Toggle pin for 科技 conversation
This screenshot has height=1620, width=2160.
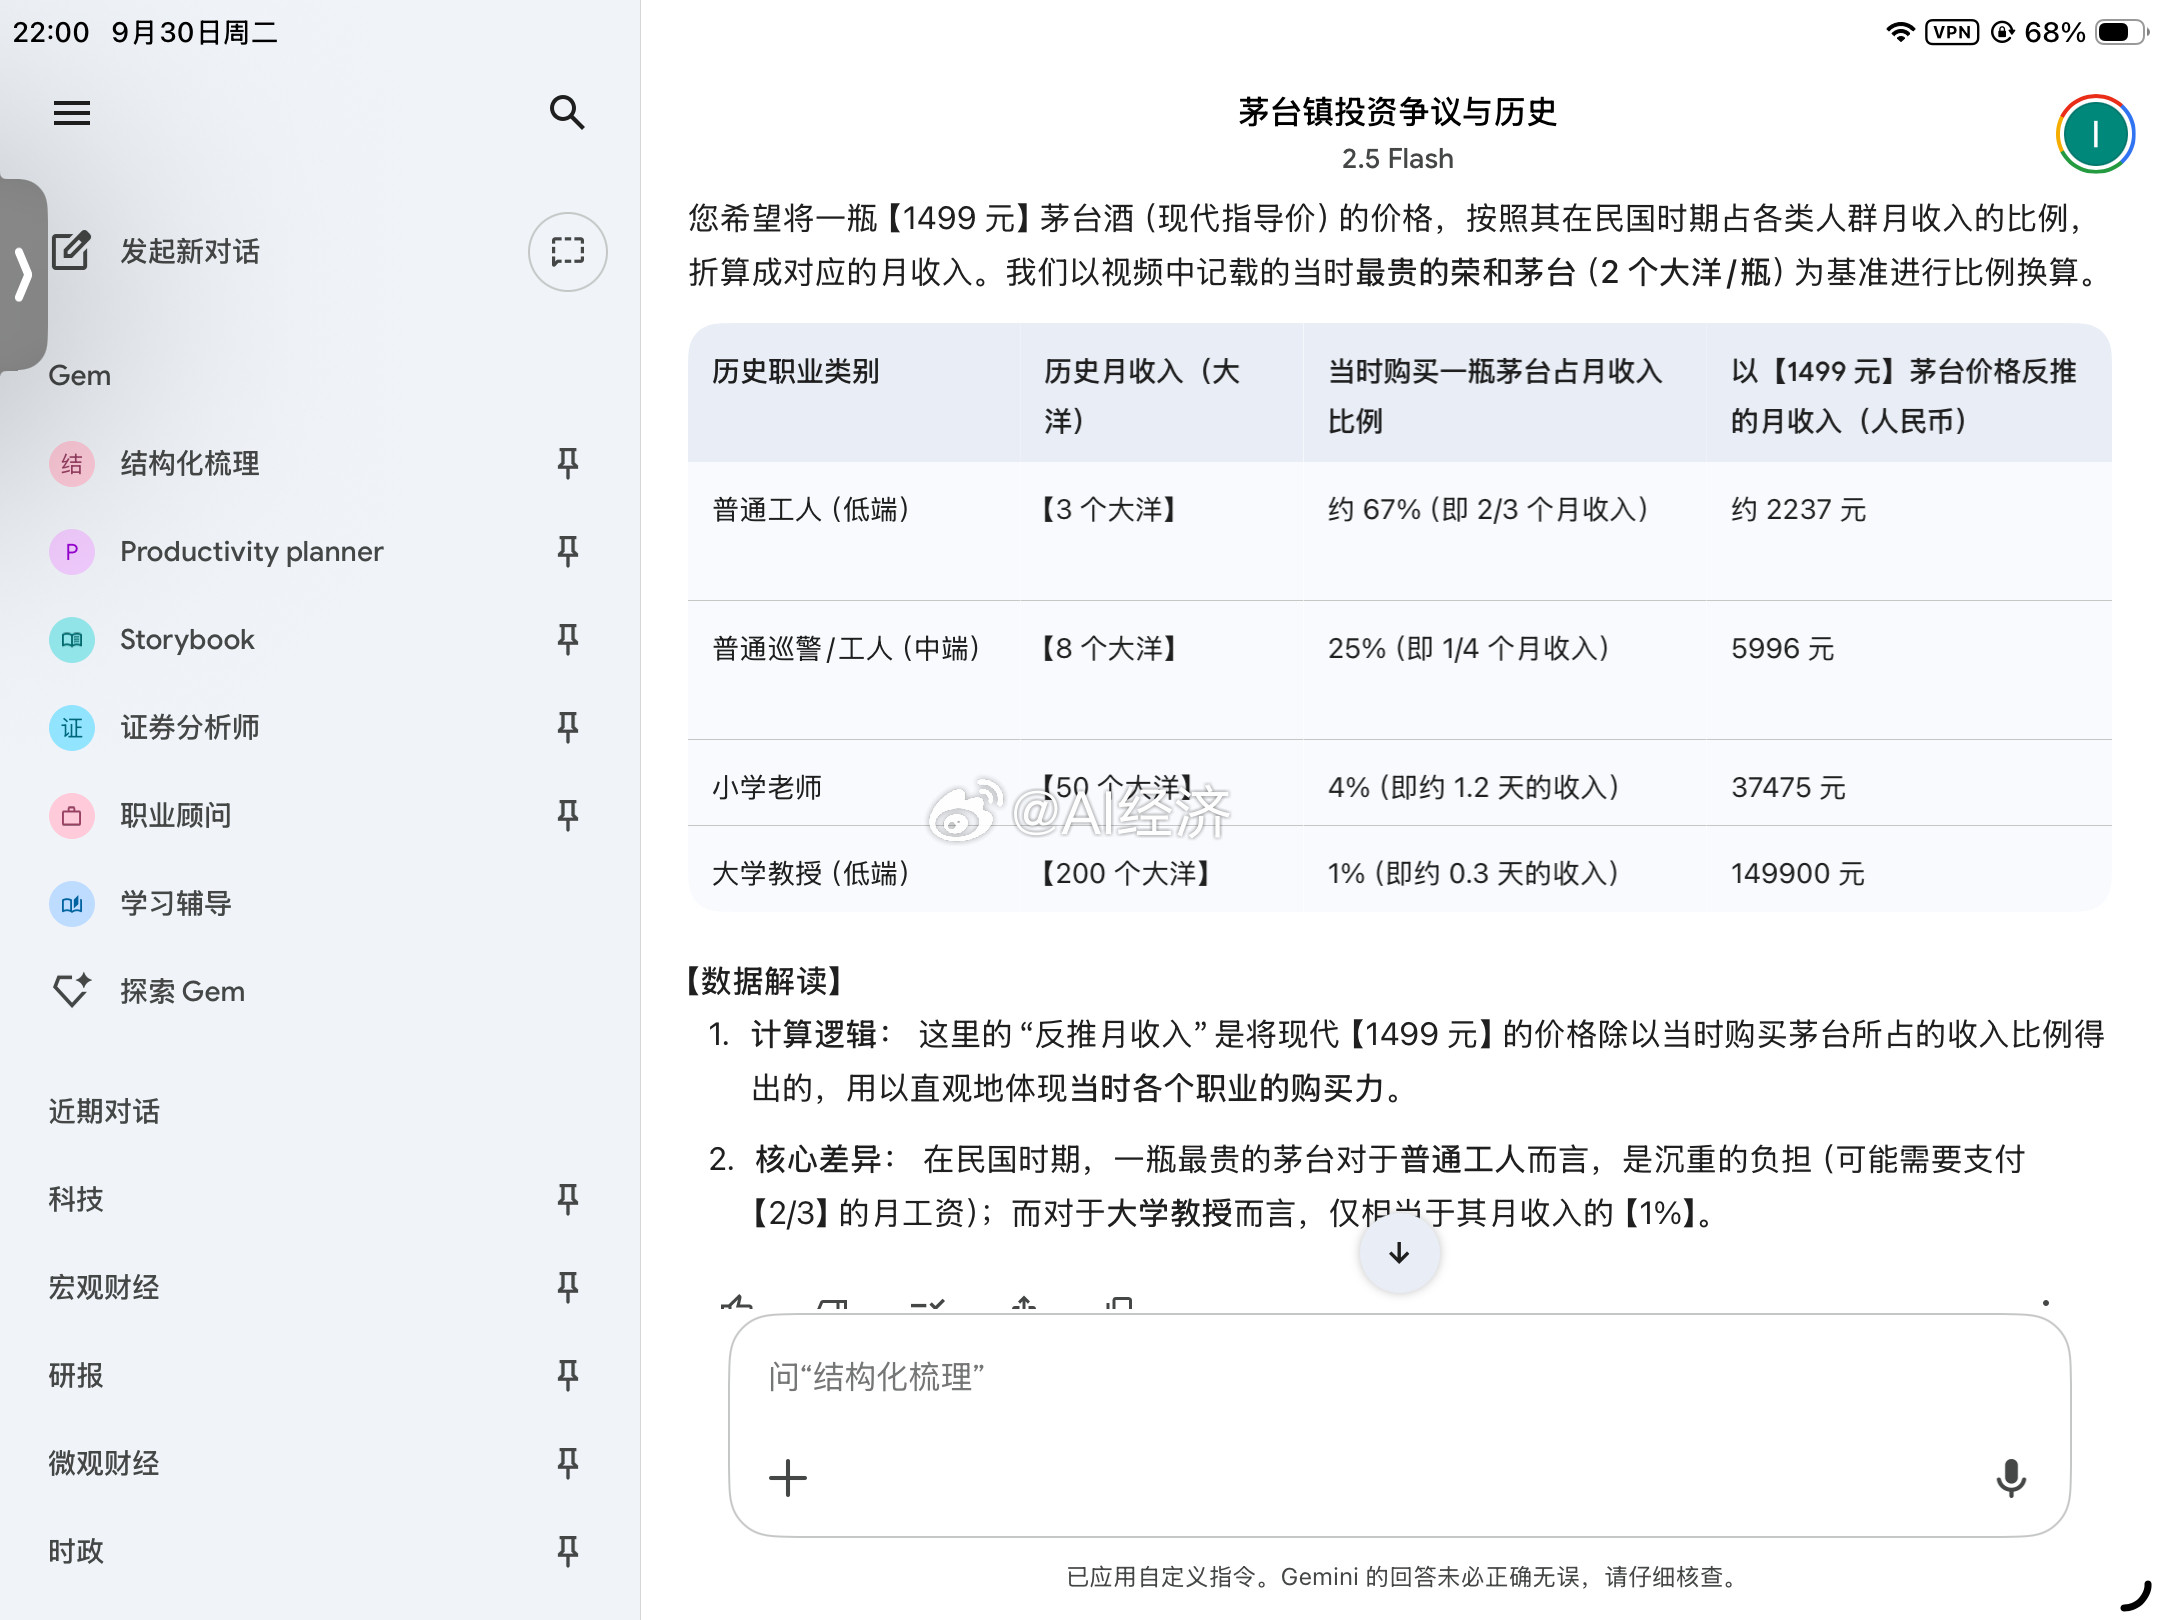coord(567,1199)
